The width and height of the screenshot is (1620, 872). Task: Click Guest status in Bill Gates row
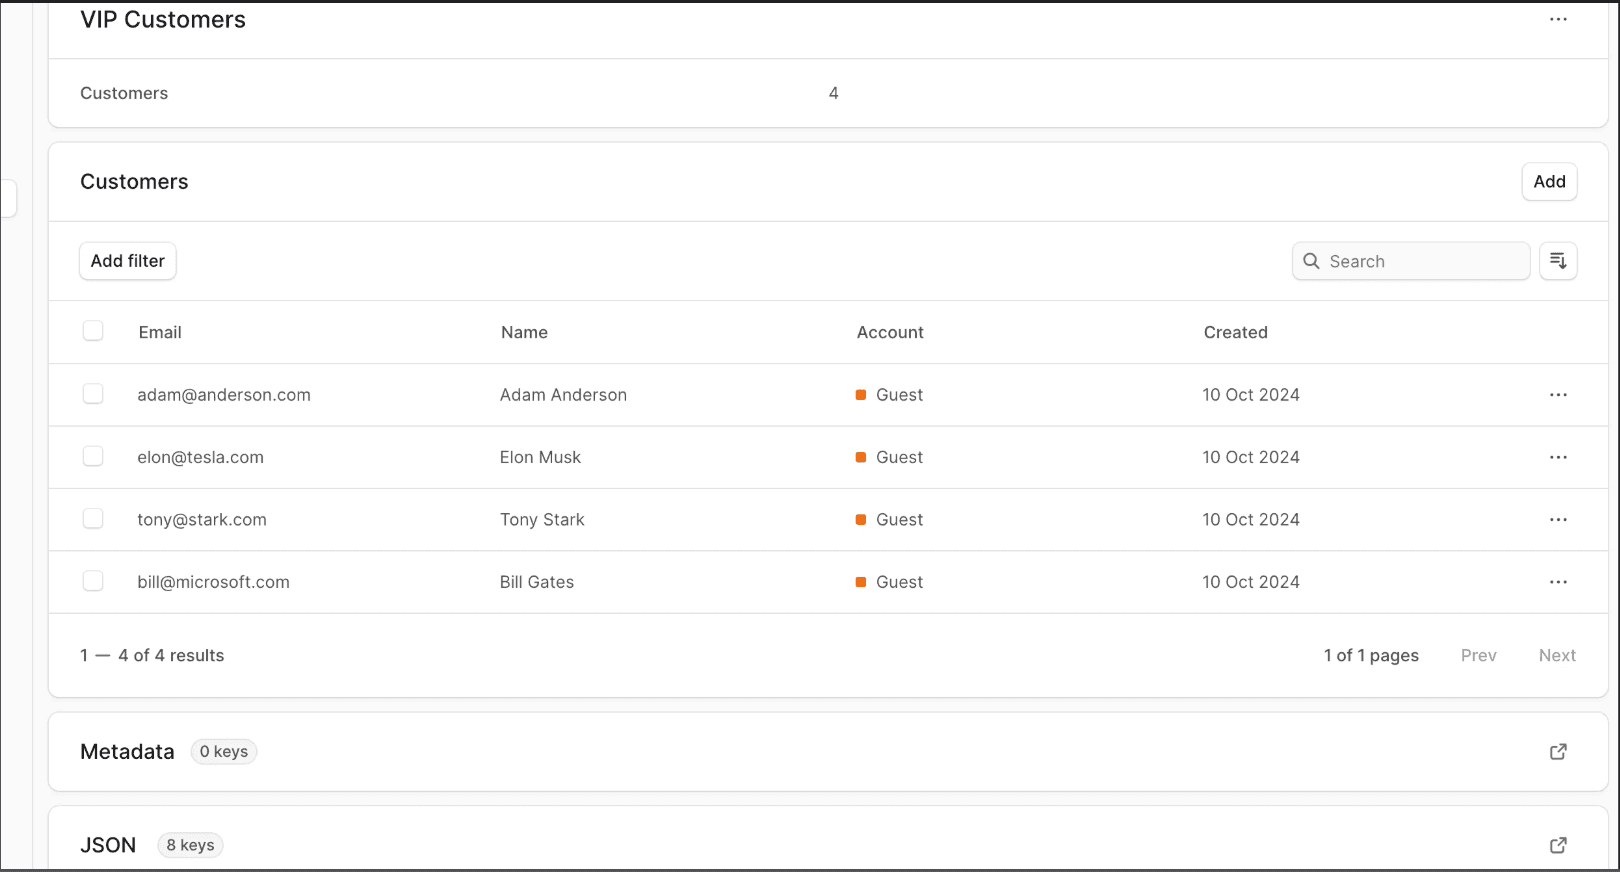pos(890,582)
